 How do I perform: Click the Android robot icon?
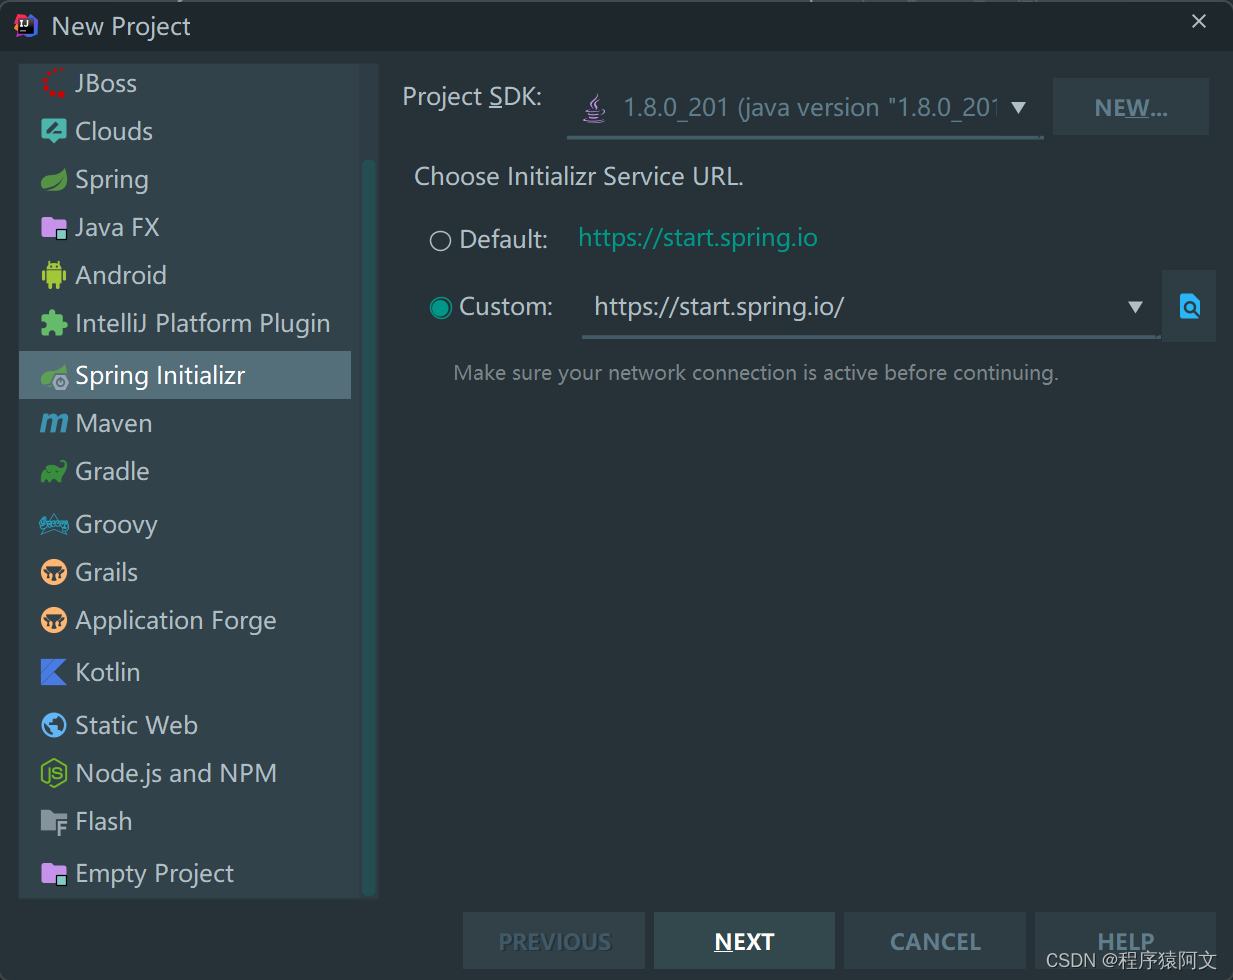pyautogui.click(x=53, y=275)
